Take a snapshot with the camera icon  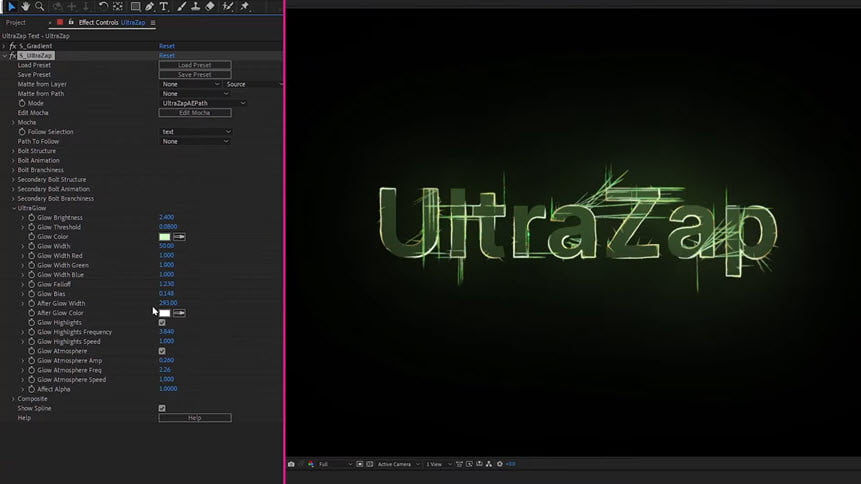(291, 464)
